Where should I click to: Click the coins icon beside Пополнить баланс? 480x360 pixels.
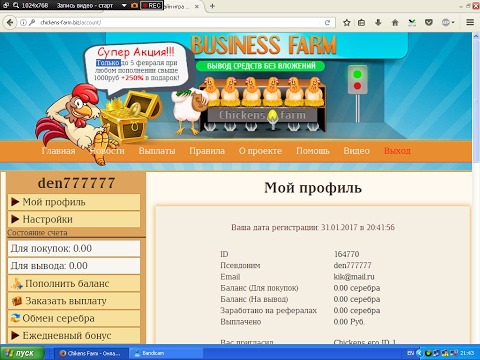point(17,283)
